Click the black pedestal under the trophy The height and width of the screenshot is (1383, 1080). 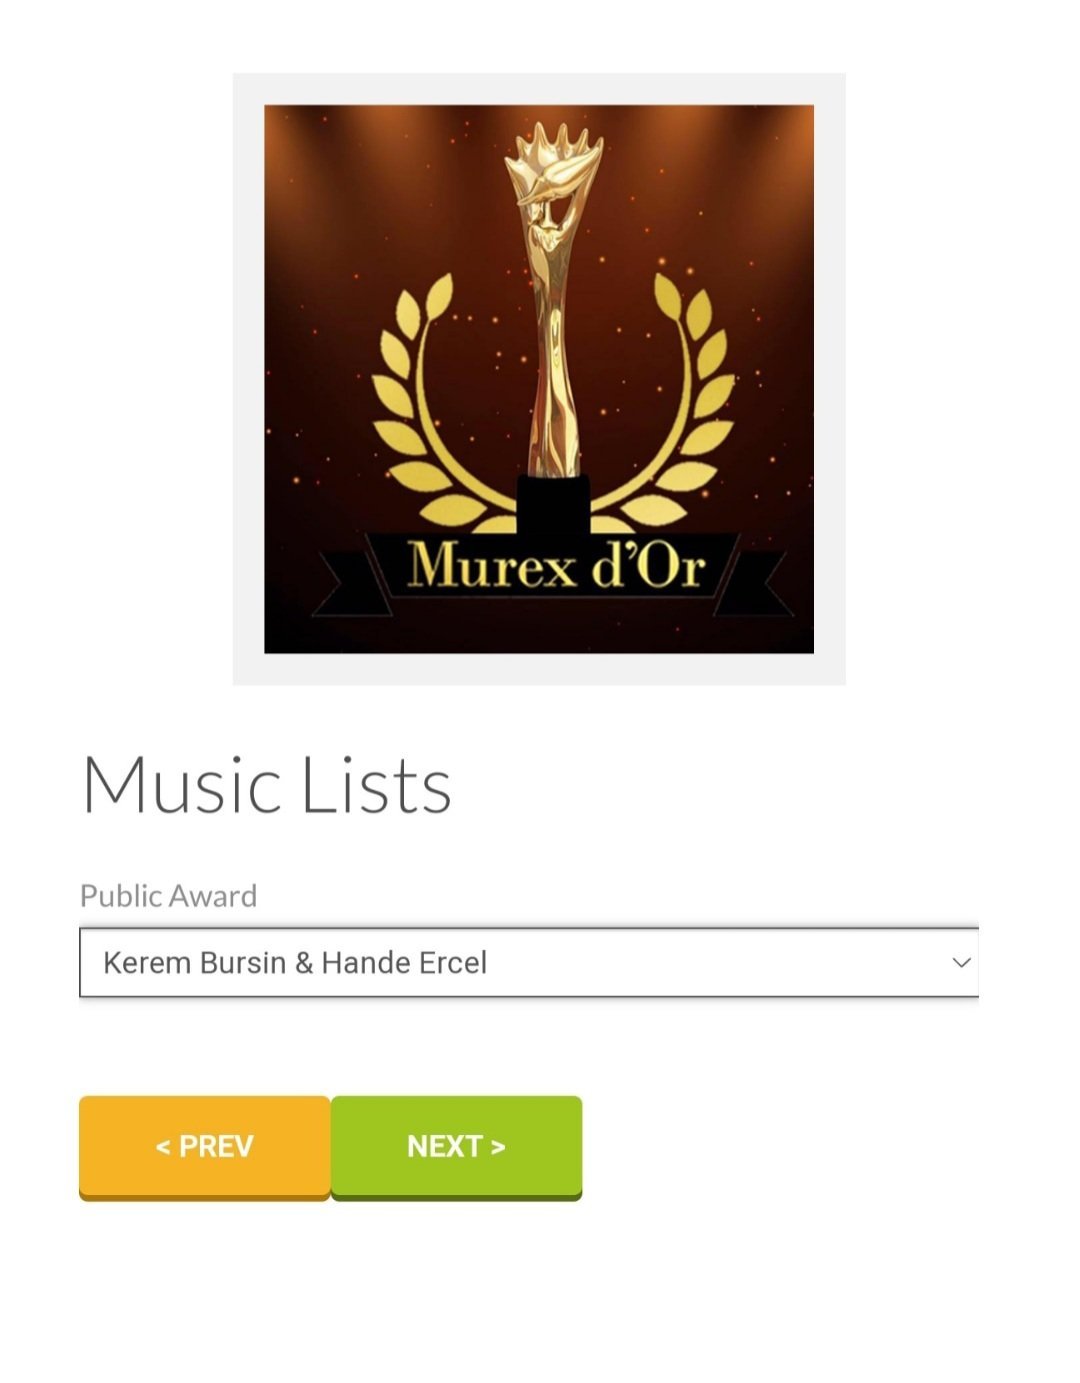554,505
